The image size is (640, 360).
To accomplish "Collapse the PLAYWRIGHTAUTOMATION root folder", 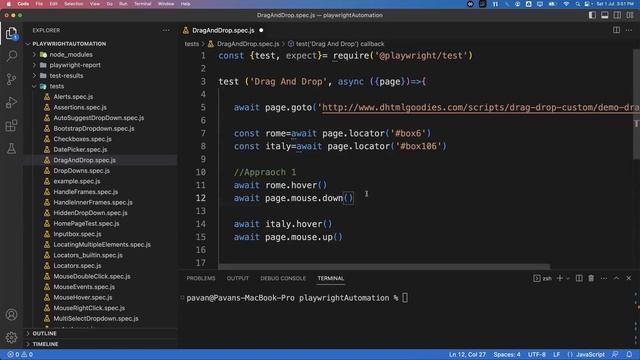I will pyautogui.click(x=69, y=44).
